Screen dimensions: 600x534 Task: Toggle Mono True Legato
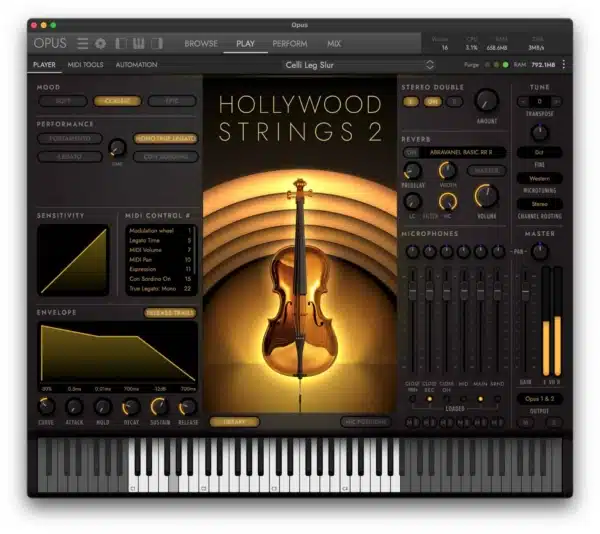(165, 138)
